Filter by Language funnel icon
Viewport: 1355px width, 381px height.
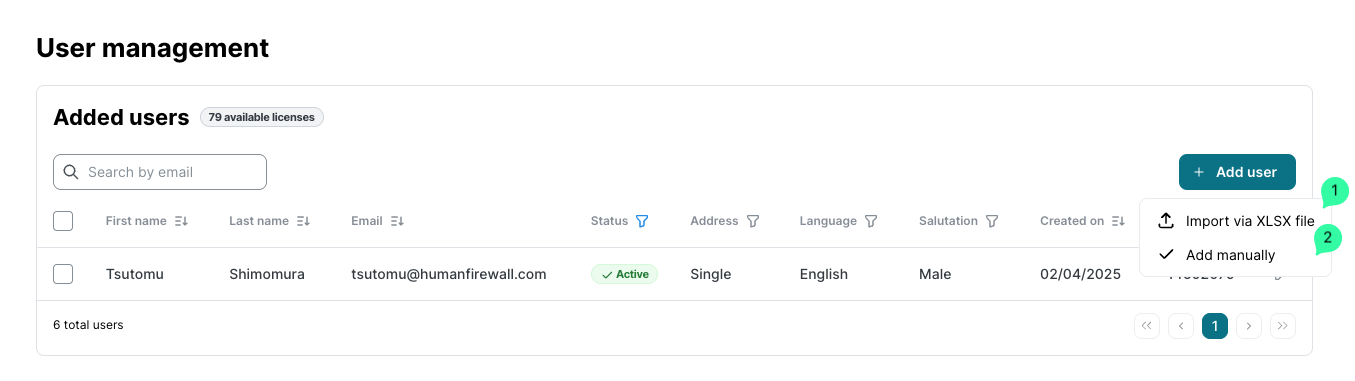(x=871, y=221)
